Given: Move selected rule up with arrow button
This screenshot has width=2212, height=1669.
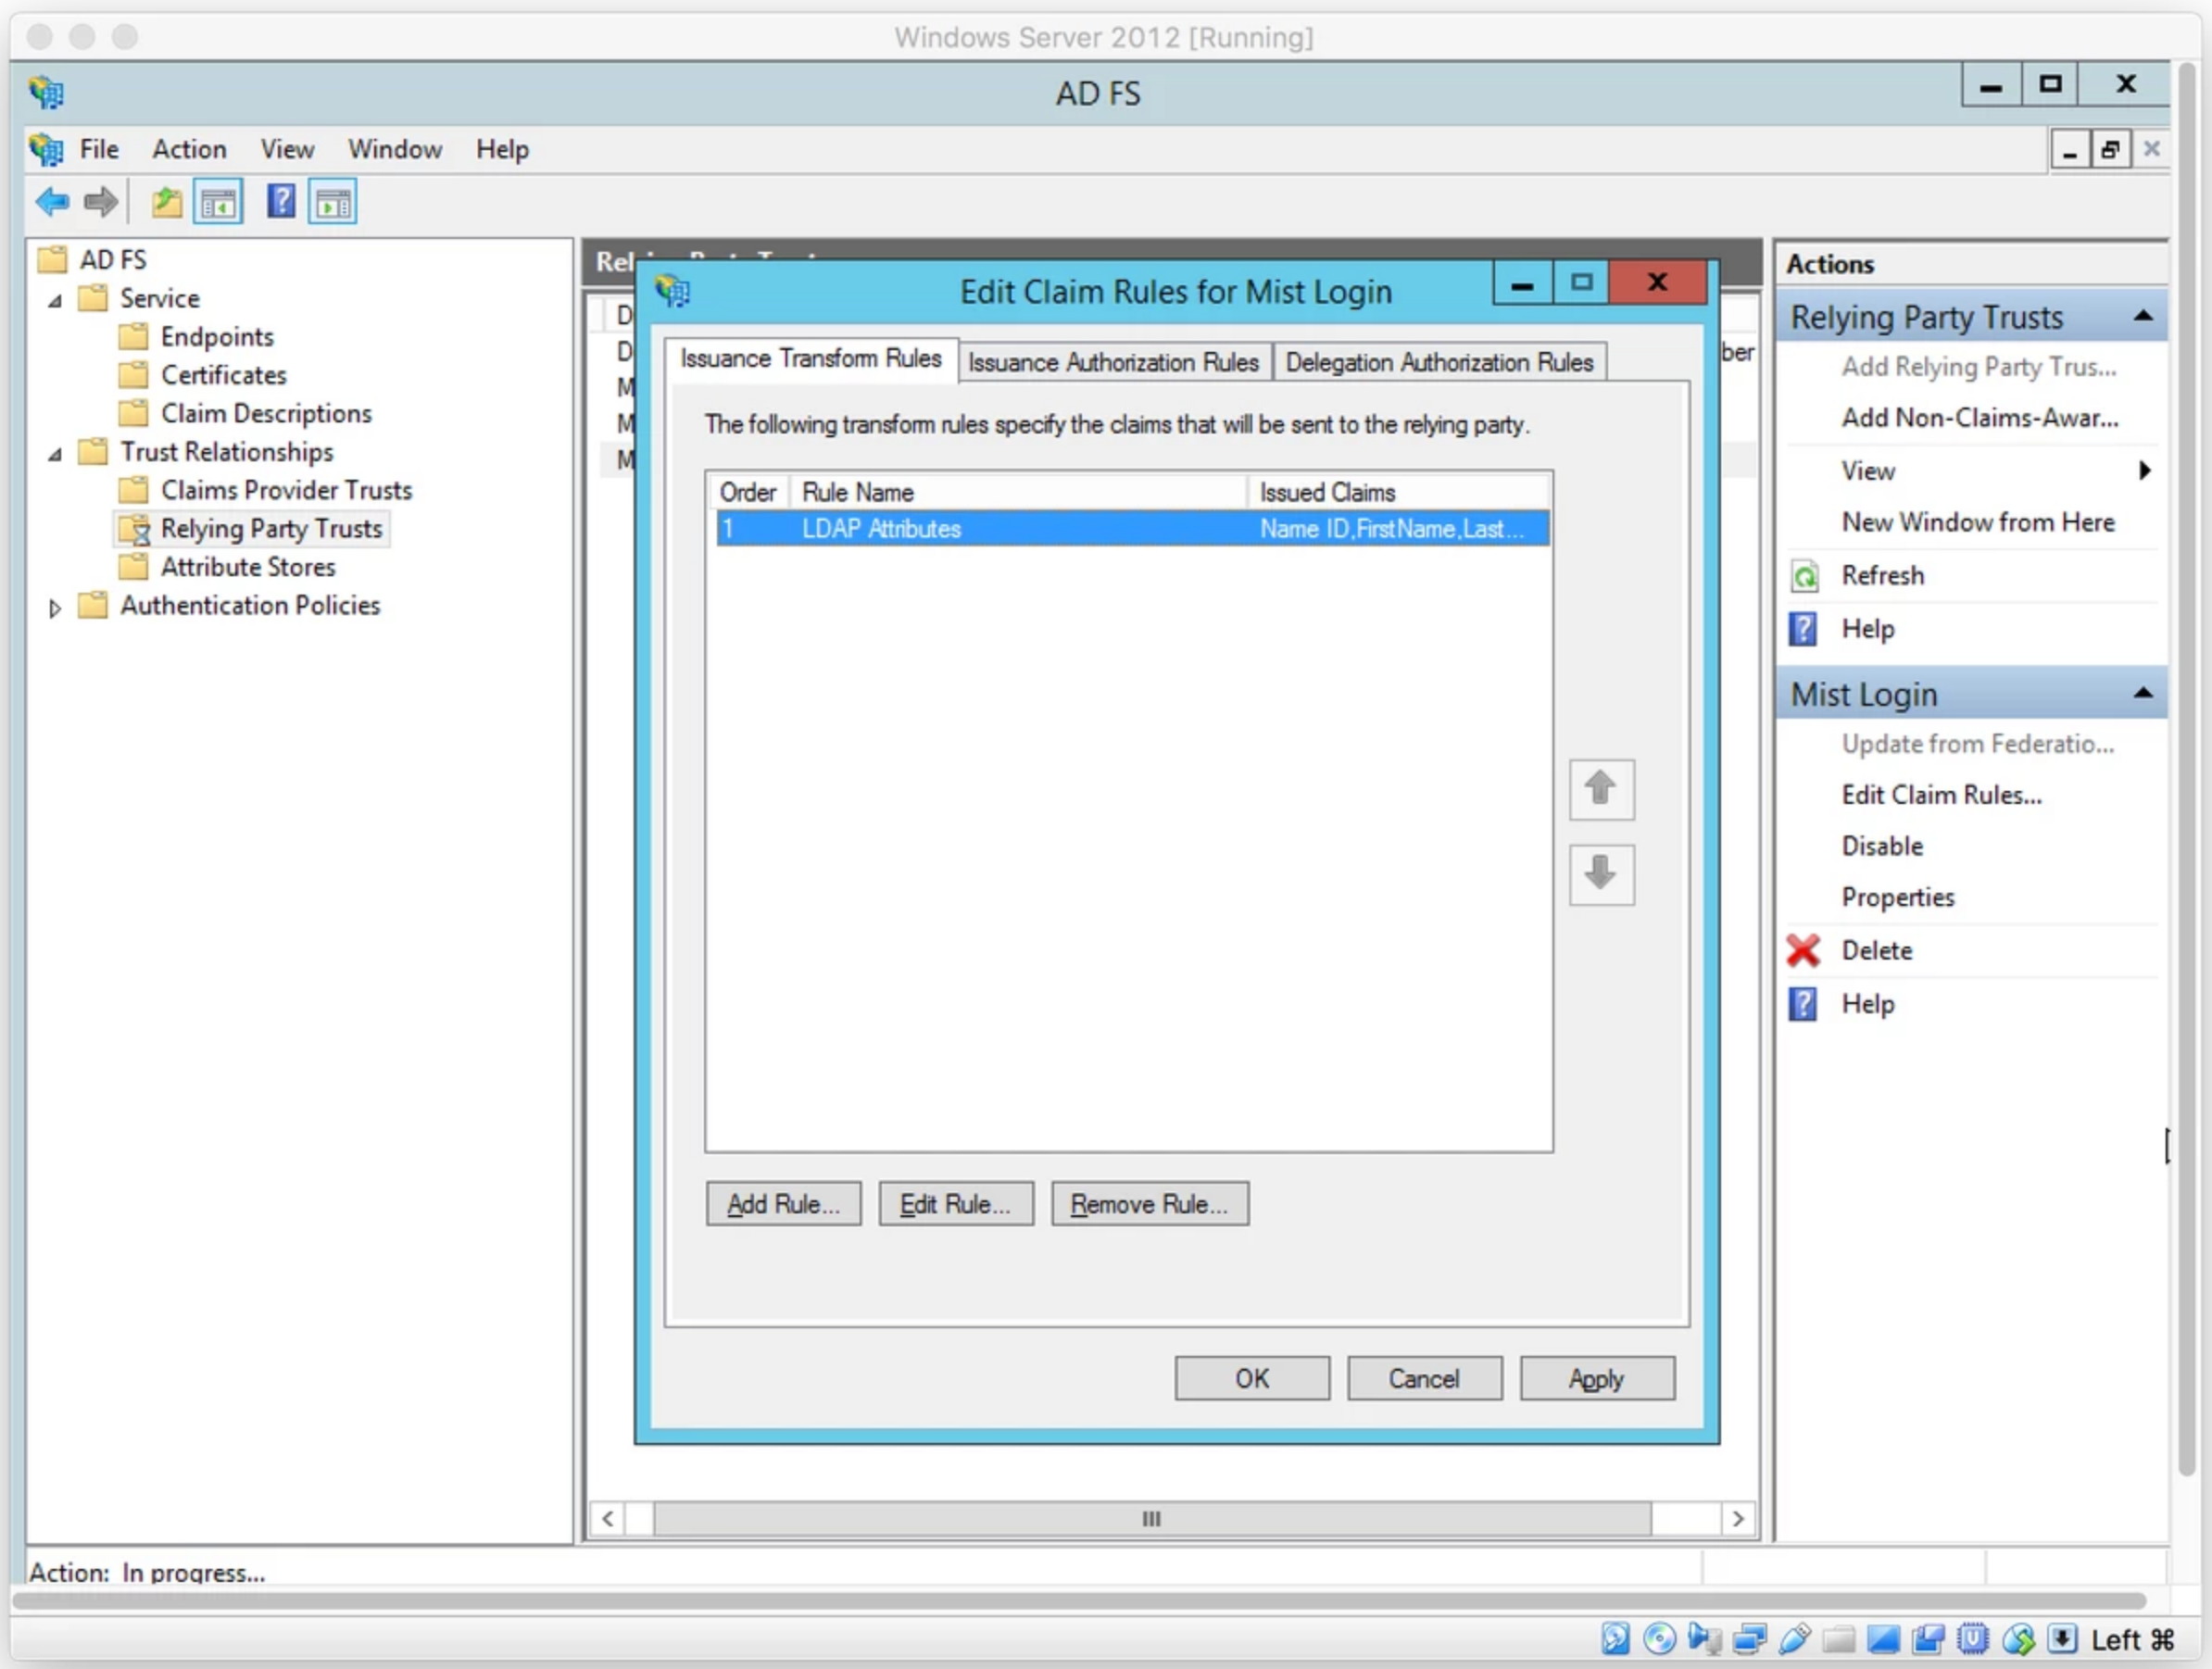Looking at the screenshot, I should pos(1601,790).
